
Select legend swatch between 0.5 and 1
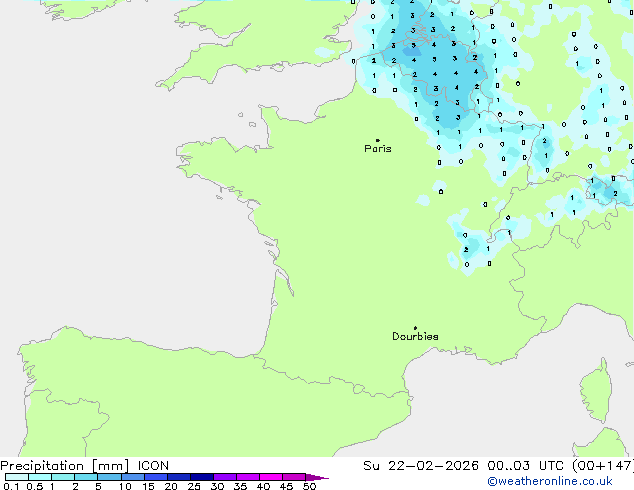point(40,477)
